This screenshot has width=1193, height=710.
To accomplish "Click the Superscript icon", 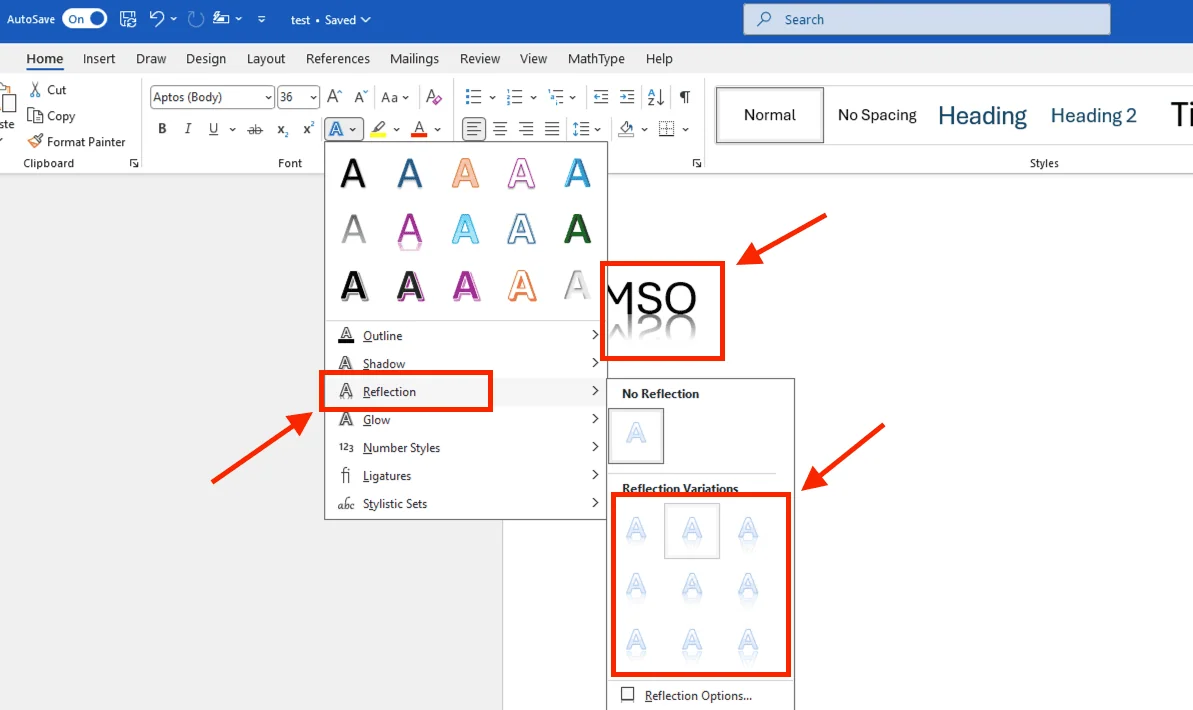I will (x=308, y=129).
